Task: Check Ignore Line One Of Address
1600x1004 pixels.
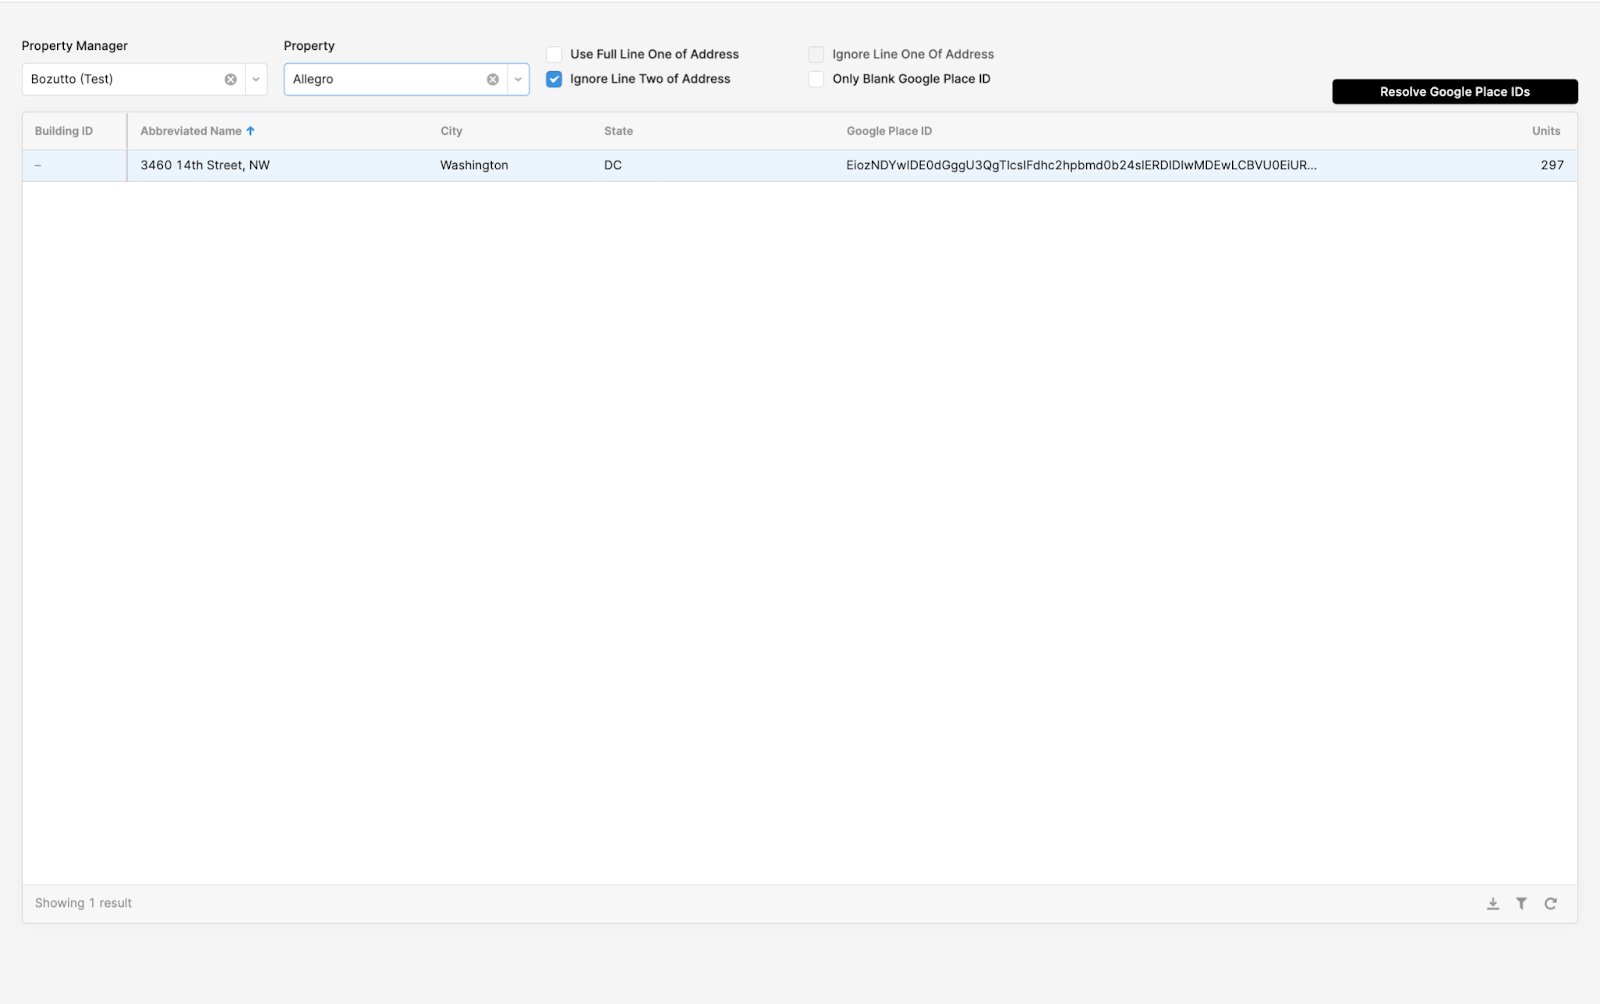Action: (816, 54)
